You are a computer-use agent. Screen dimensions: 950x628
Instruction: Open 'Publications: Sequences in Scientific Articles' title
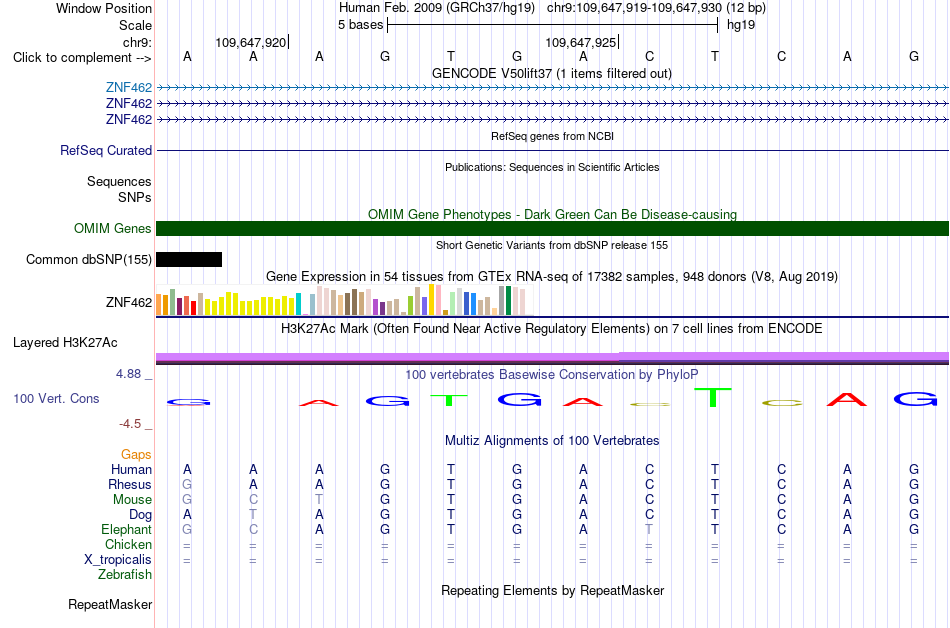point(552,167)
